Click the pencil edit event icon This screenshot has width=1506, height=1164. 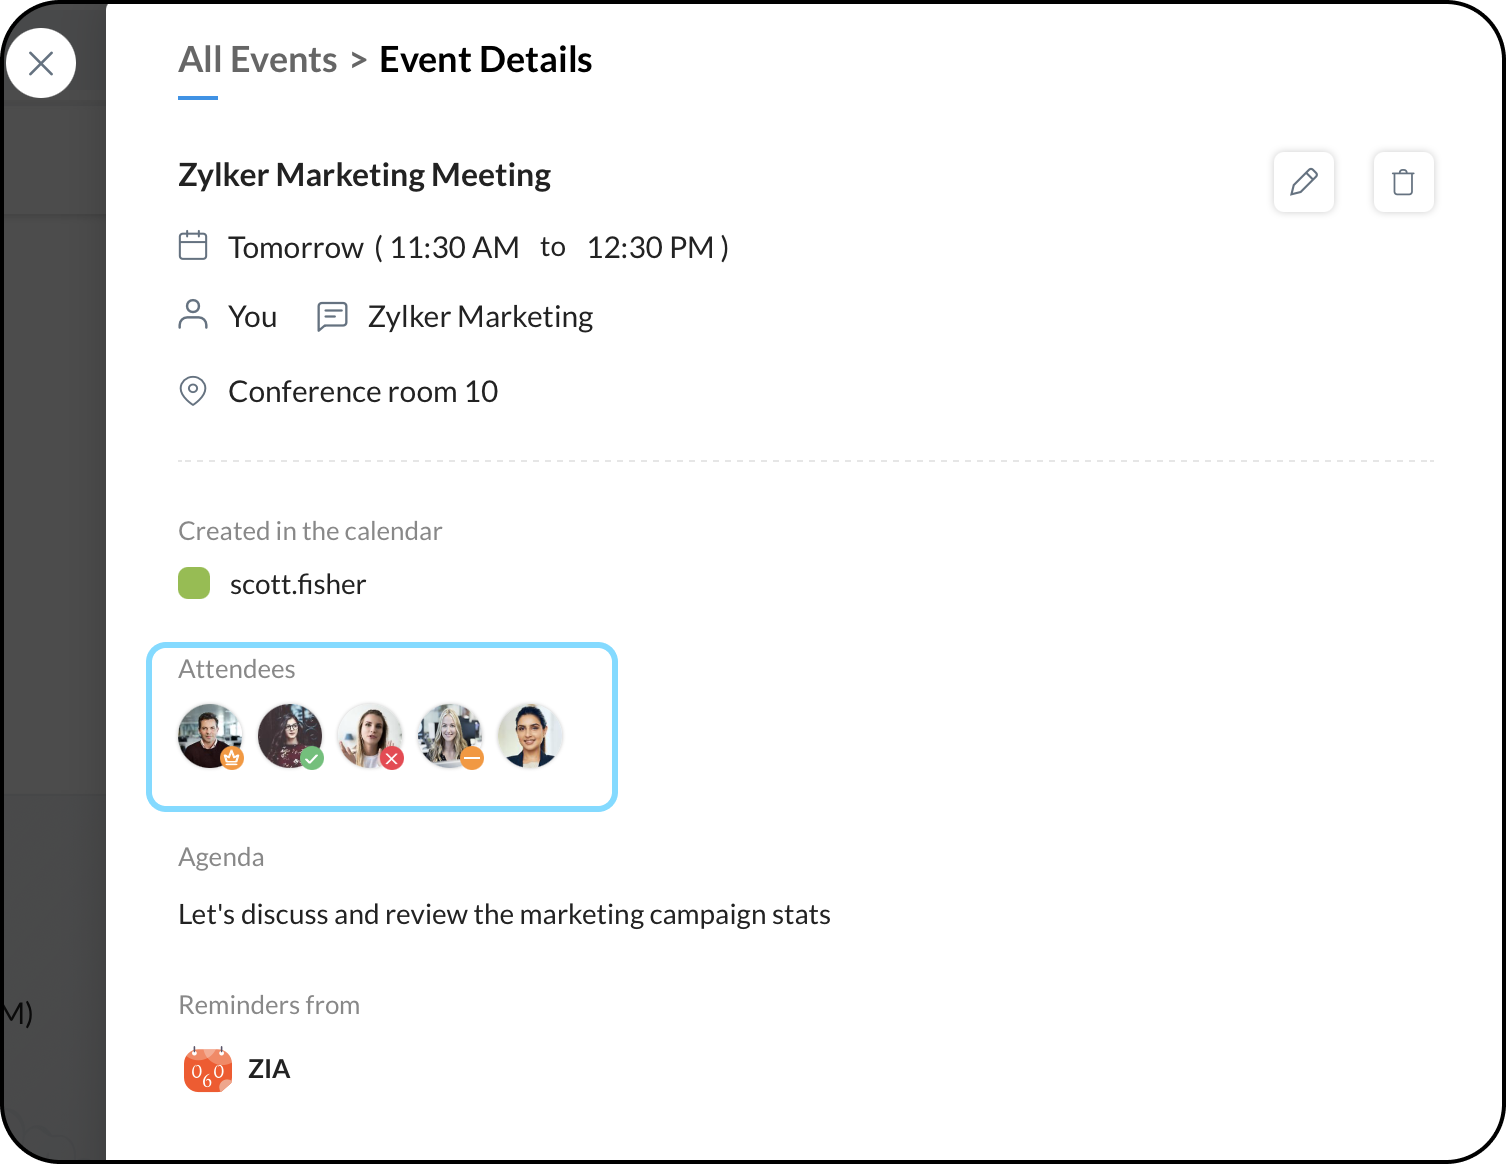[1303, 182]
